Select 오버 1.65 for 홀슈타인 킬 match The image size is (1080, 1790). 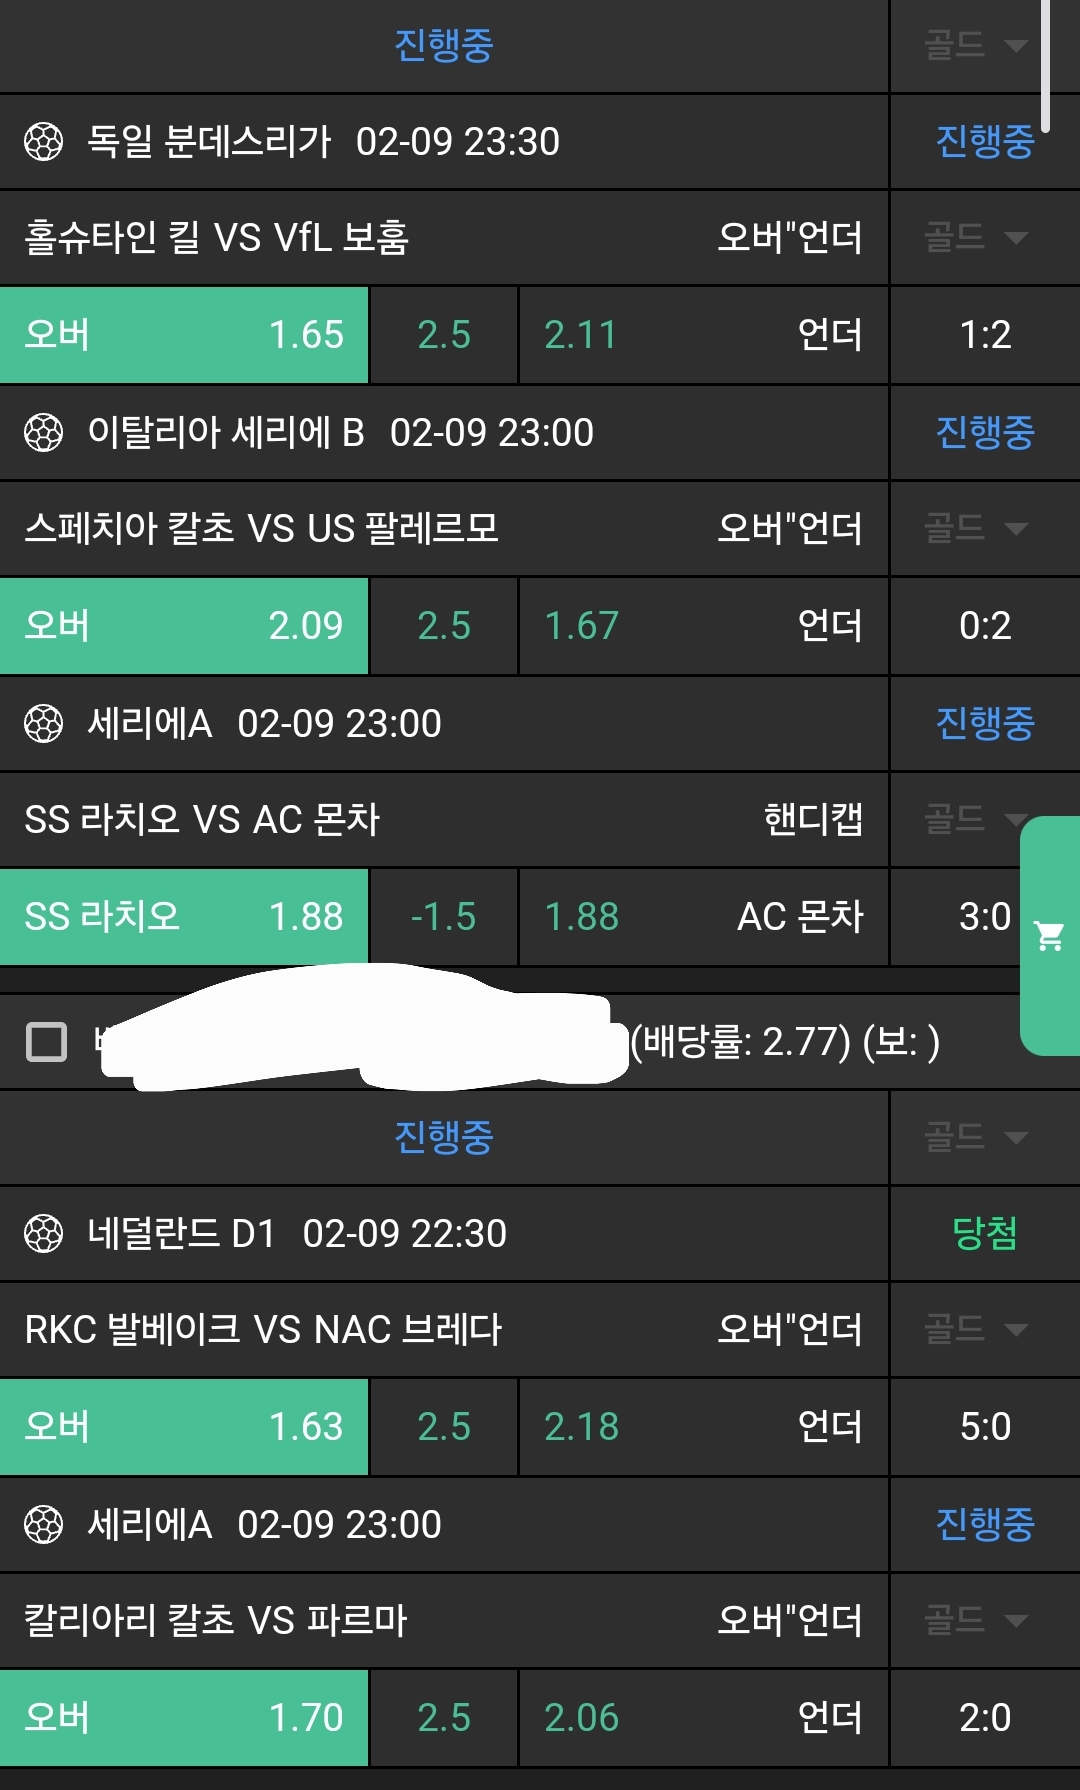pyautogui.click(x=184, y=335)
